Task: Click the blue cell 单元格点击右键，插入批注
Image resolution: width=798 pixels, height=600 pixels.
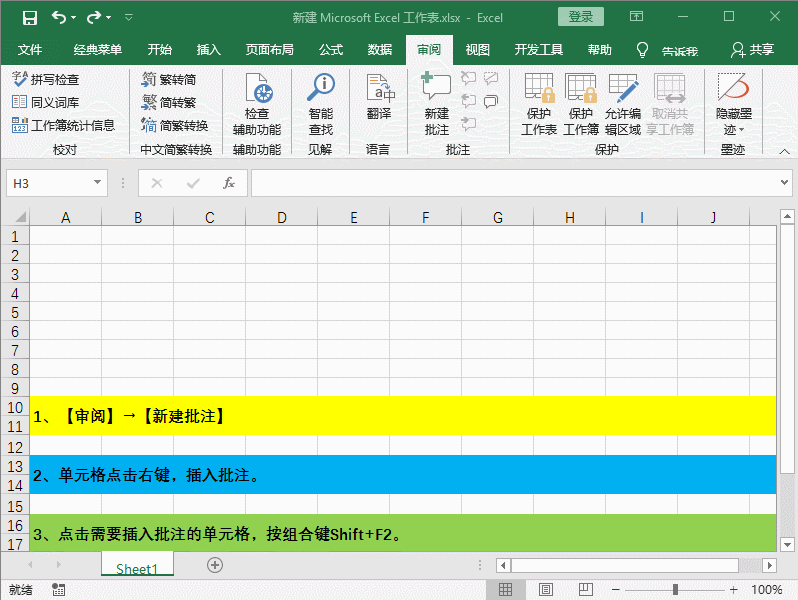Action: (x=403, y=474)
